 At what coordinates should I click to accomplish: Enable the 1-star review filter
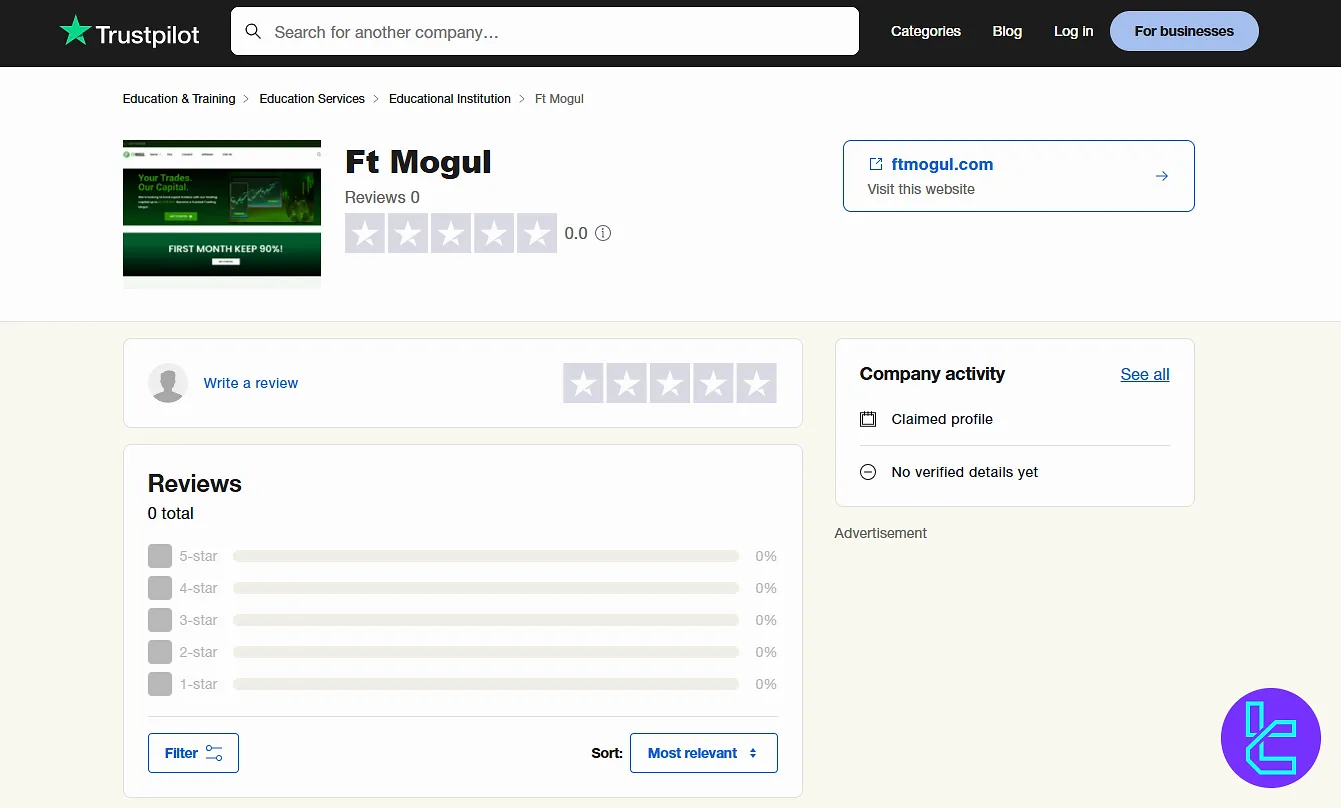(160, 684)
